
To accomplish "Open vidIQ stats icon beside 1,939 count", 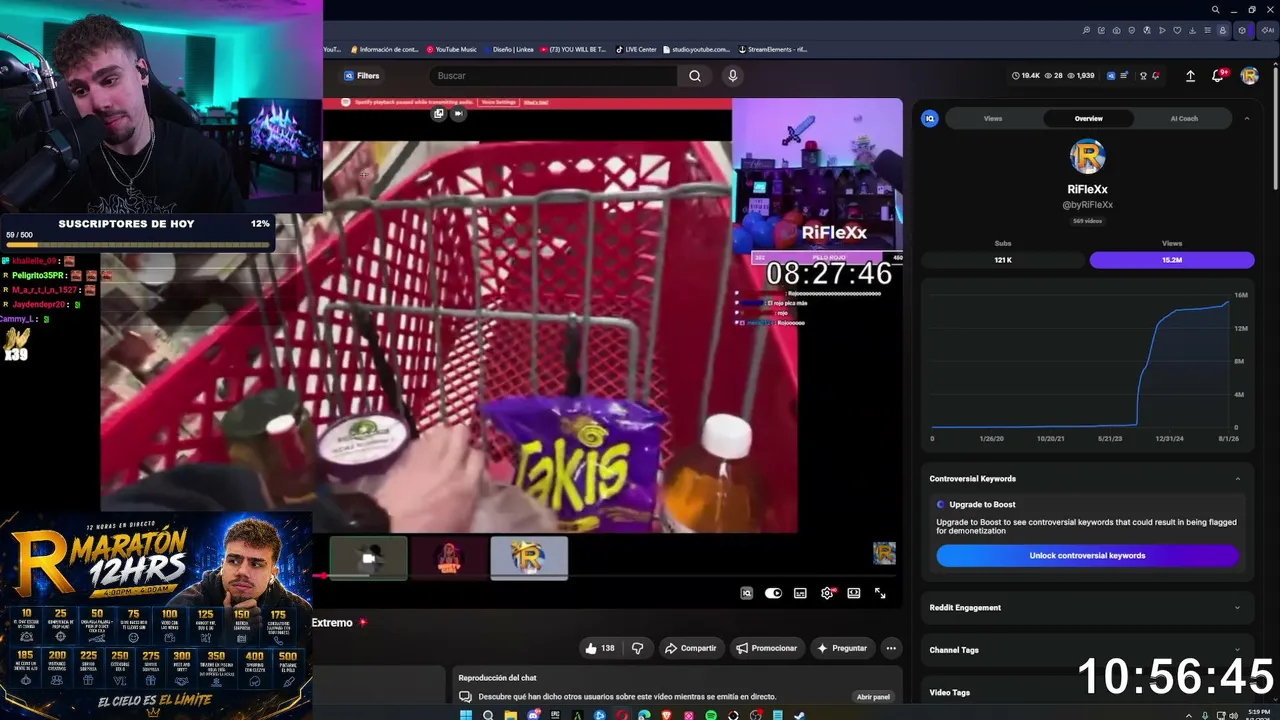I will pos(1111,76).
